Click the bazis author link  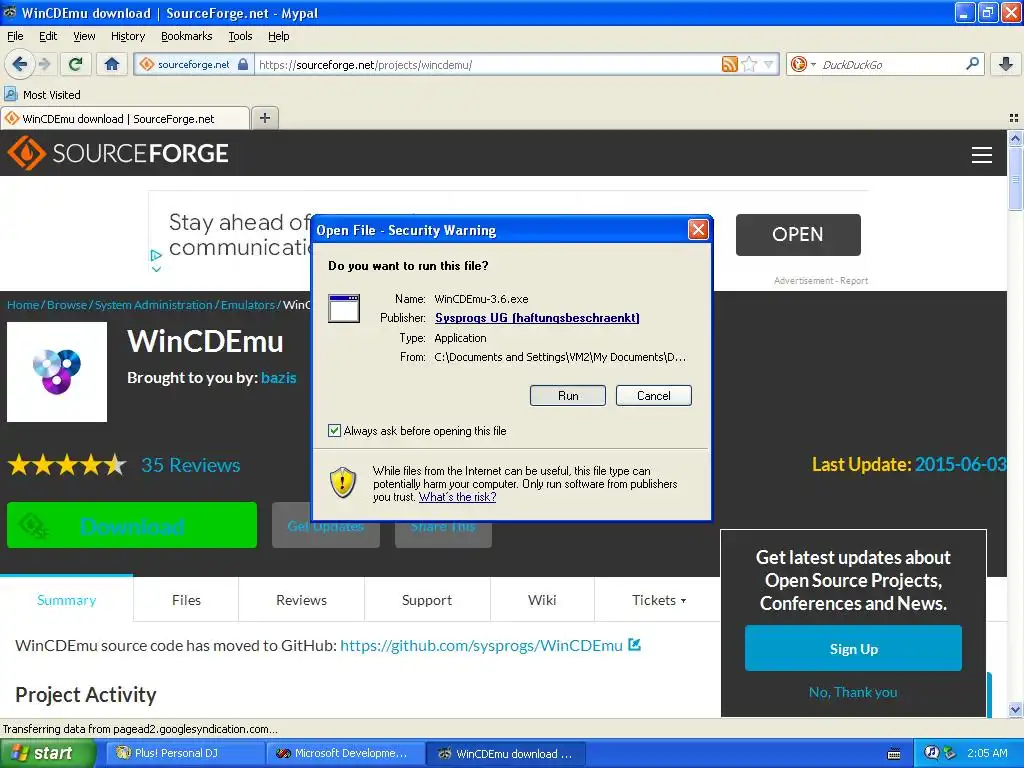pyautogui.click(x=279, y=377)
